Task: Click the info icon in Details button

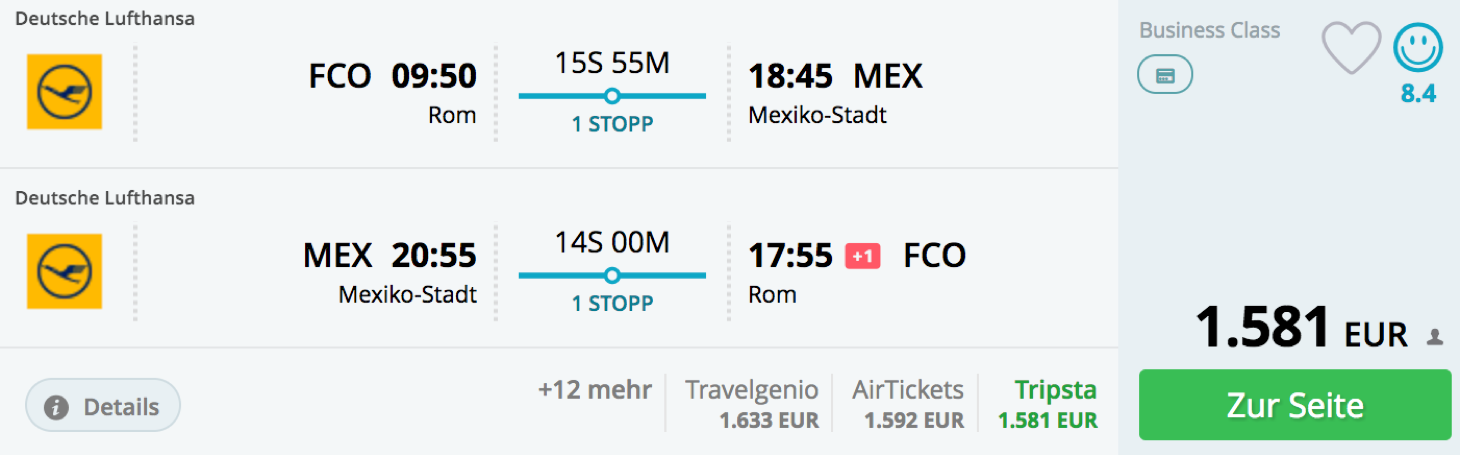Action: pyautogui.click(x=57, y=407)
